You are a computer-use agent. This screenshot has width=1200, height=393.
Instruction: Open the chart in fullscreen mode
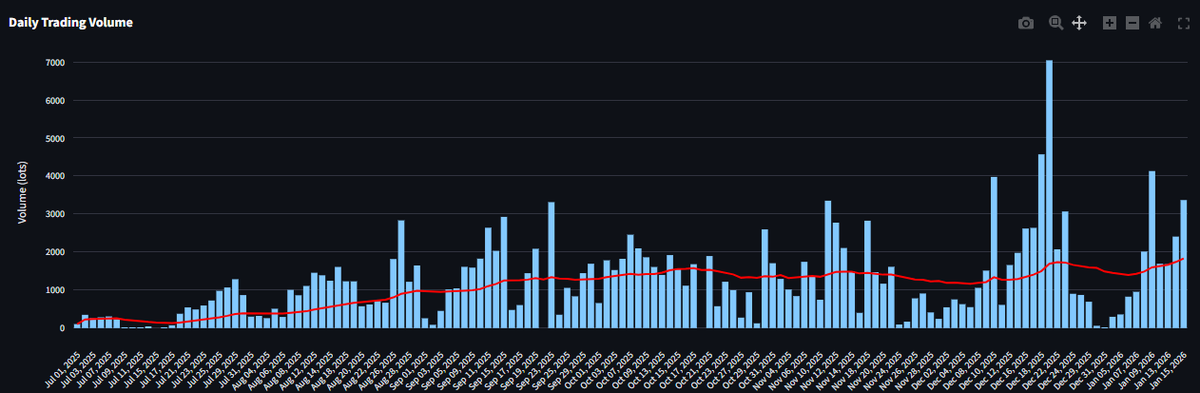(1183, 23)
